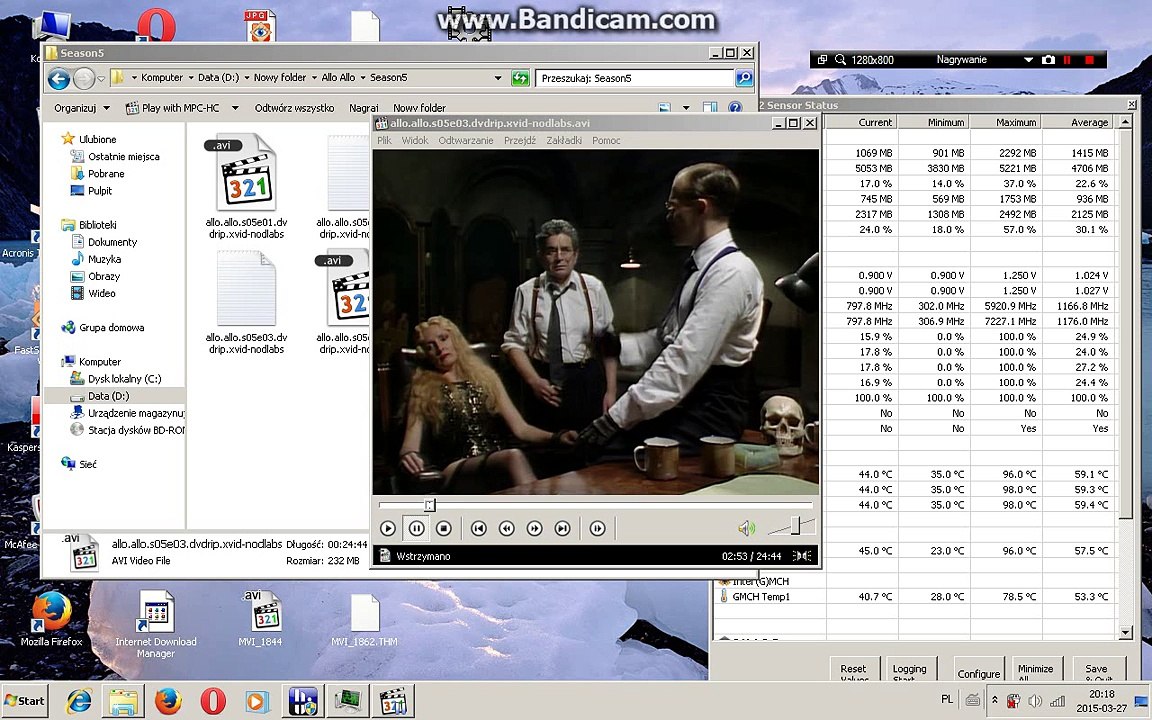The height and width of the screenshot is (720, 1152).
Task: Mute audio with the speaker icon
Action: [x=746, y=528]
